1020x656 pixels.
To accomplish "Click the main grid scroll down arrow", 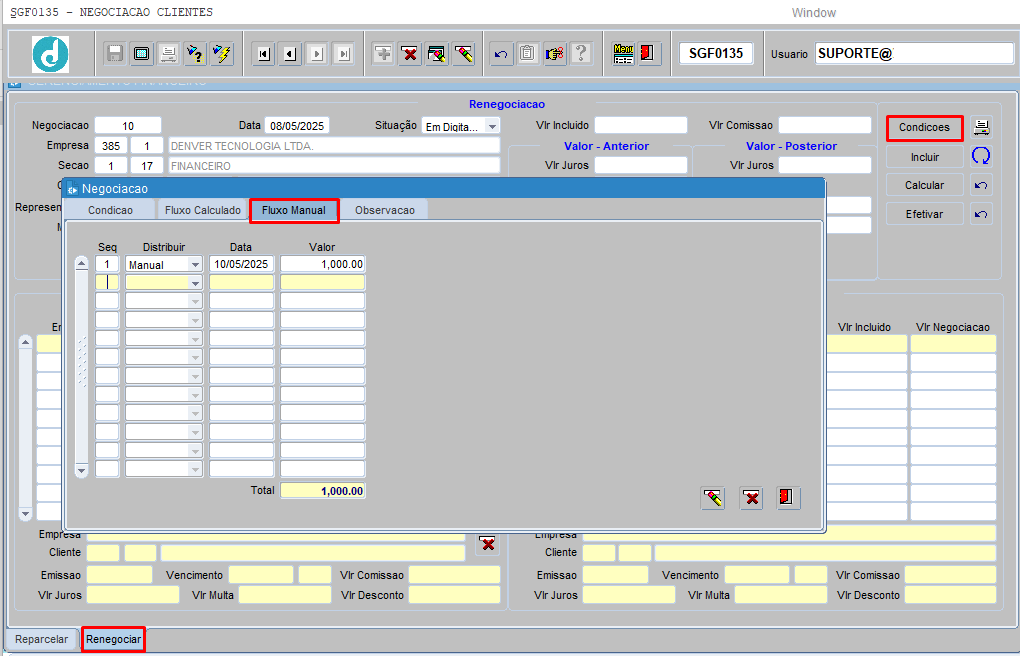I will (x=25, y=513).
